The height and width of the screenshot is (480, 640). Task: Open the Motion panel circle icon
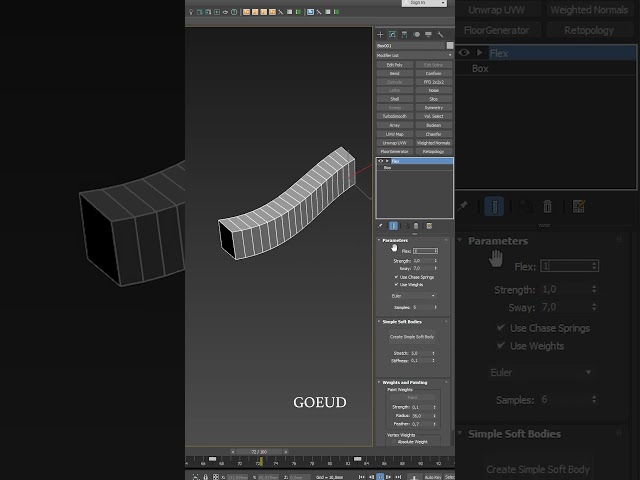(416, 34)
